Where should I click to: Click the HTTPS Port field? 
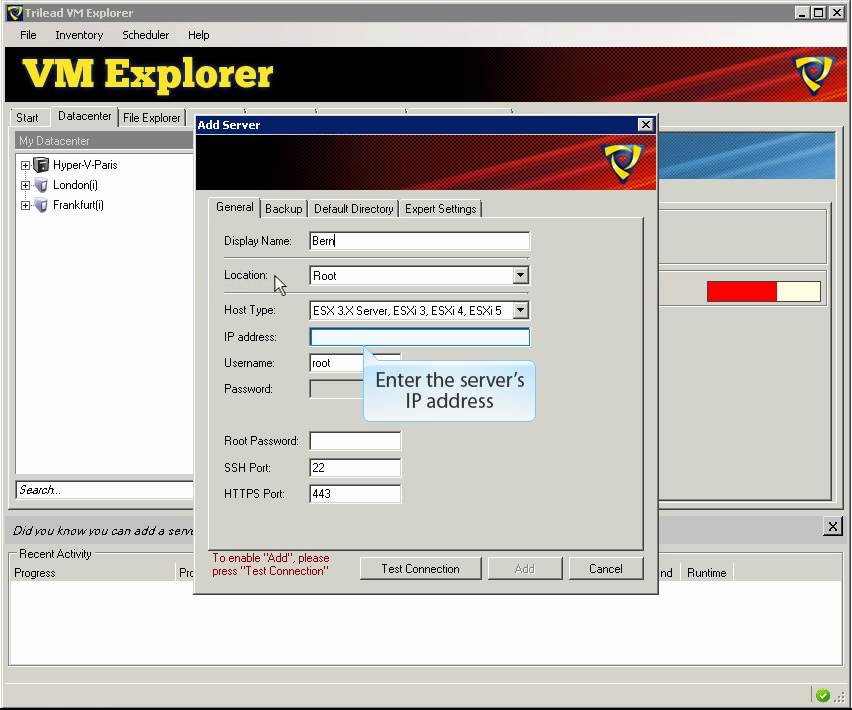point(355,494)
